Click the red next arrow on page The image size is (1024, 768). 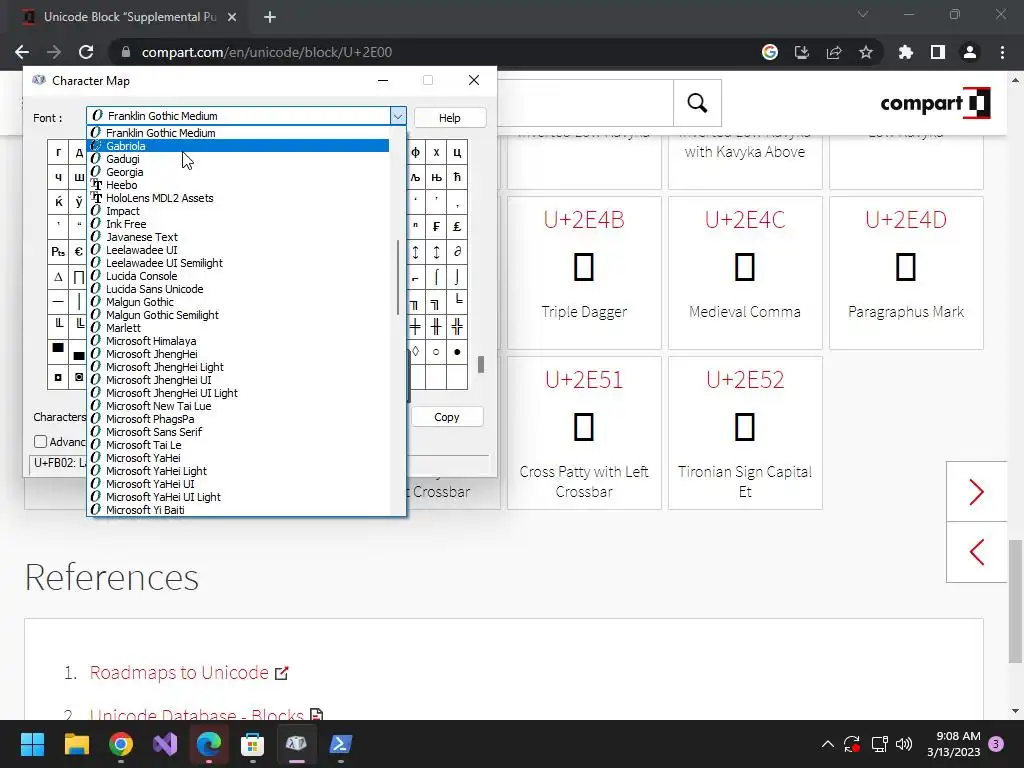pos(977,492)
